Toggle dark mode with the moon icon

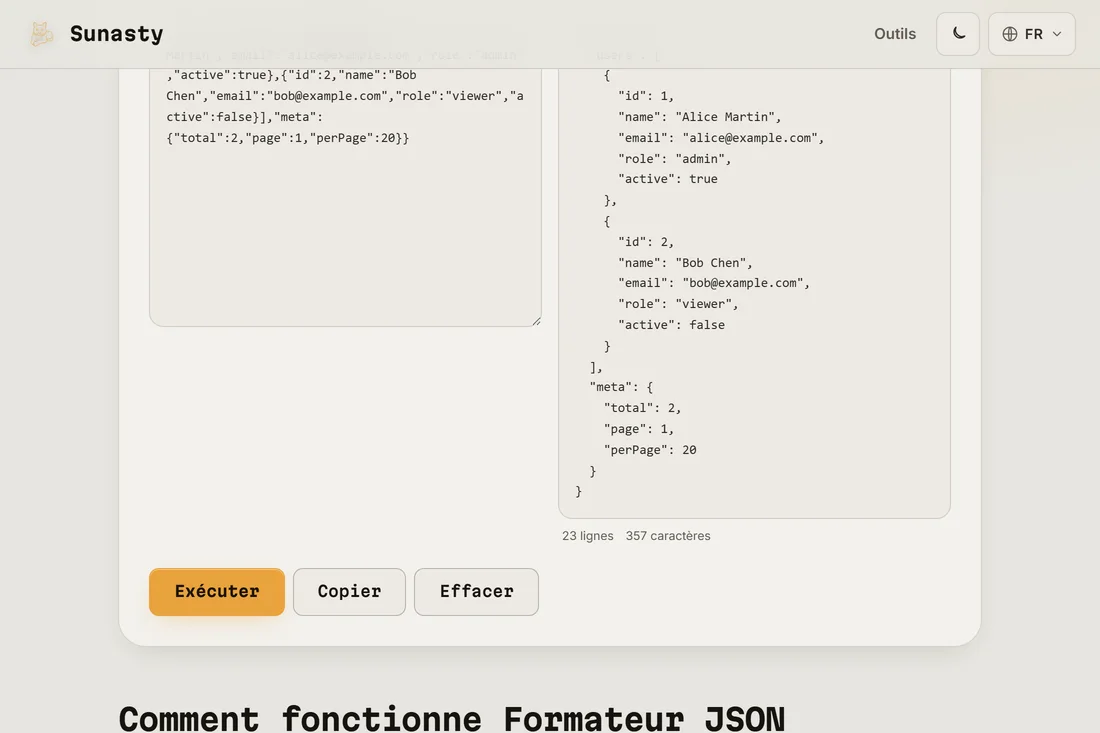click(958, 34)
